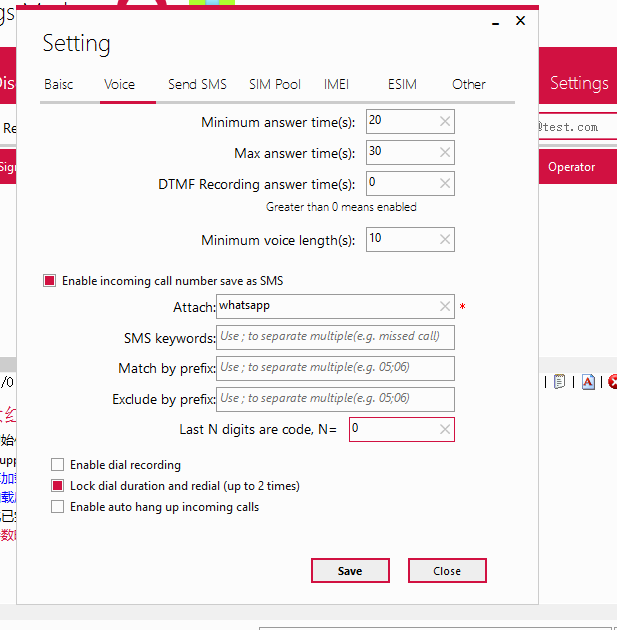
Task: Clear the Attach whatsapp field
Action: coord(445,307)
